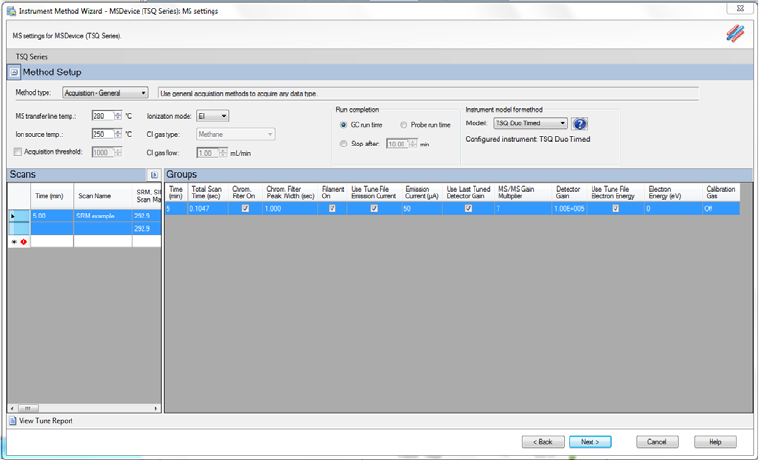Select the SRM example scan name cell
This screenshot has height=460, width=759.
[103, 216]
